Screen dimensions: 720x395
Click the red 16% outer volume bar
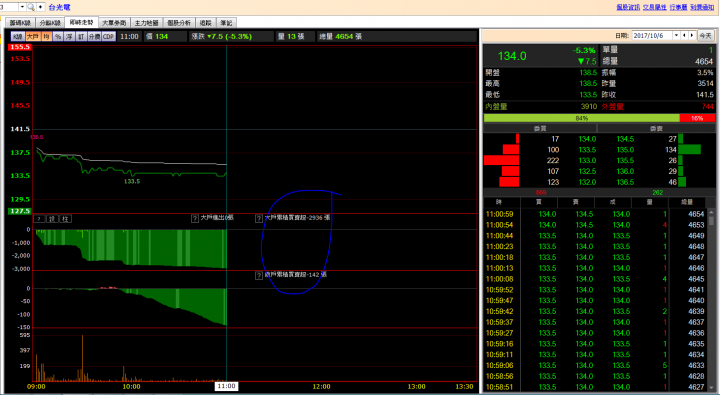(697, 118)
